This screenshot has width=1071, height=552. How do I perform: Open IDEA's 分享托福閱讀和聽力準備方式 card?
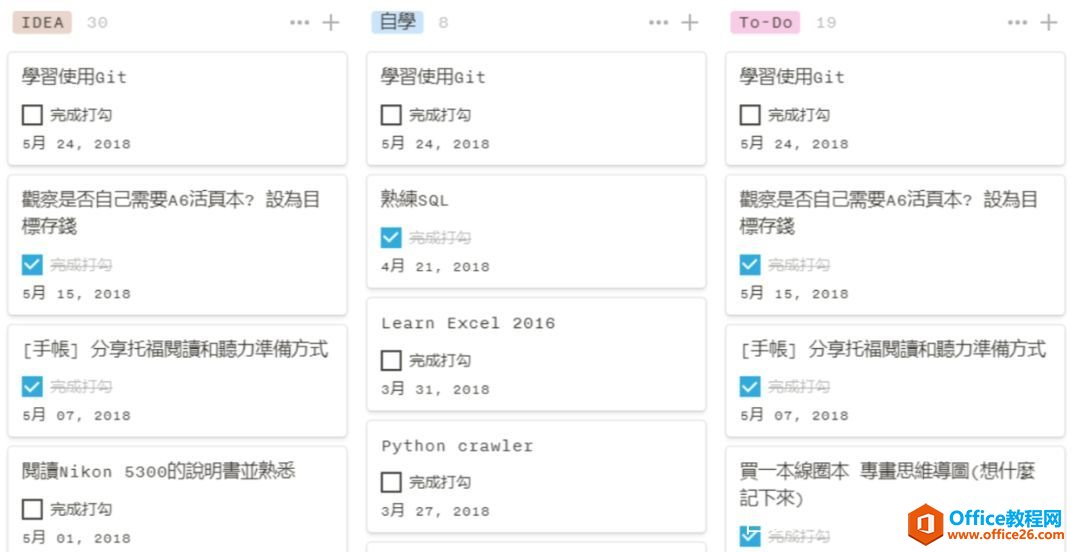point(175,350)
